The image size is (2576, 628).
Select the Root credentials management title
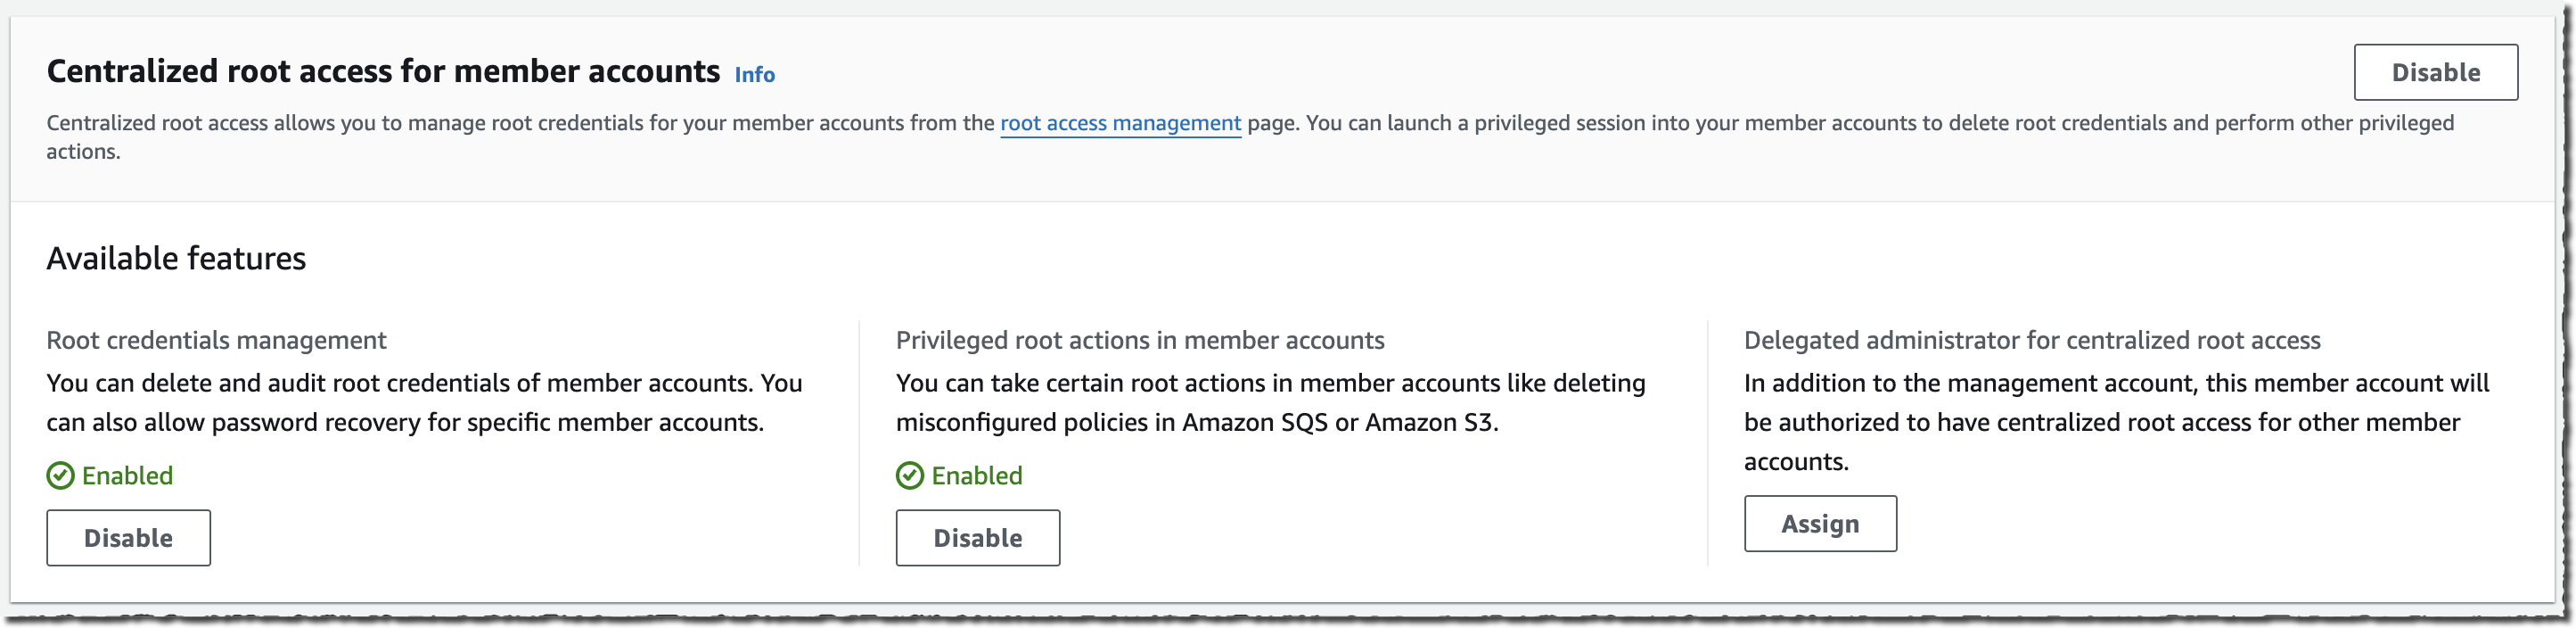pos(216,341)
